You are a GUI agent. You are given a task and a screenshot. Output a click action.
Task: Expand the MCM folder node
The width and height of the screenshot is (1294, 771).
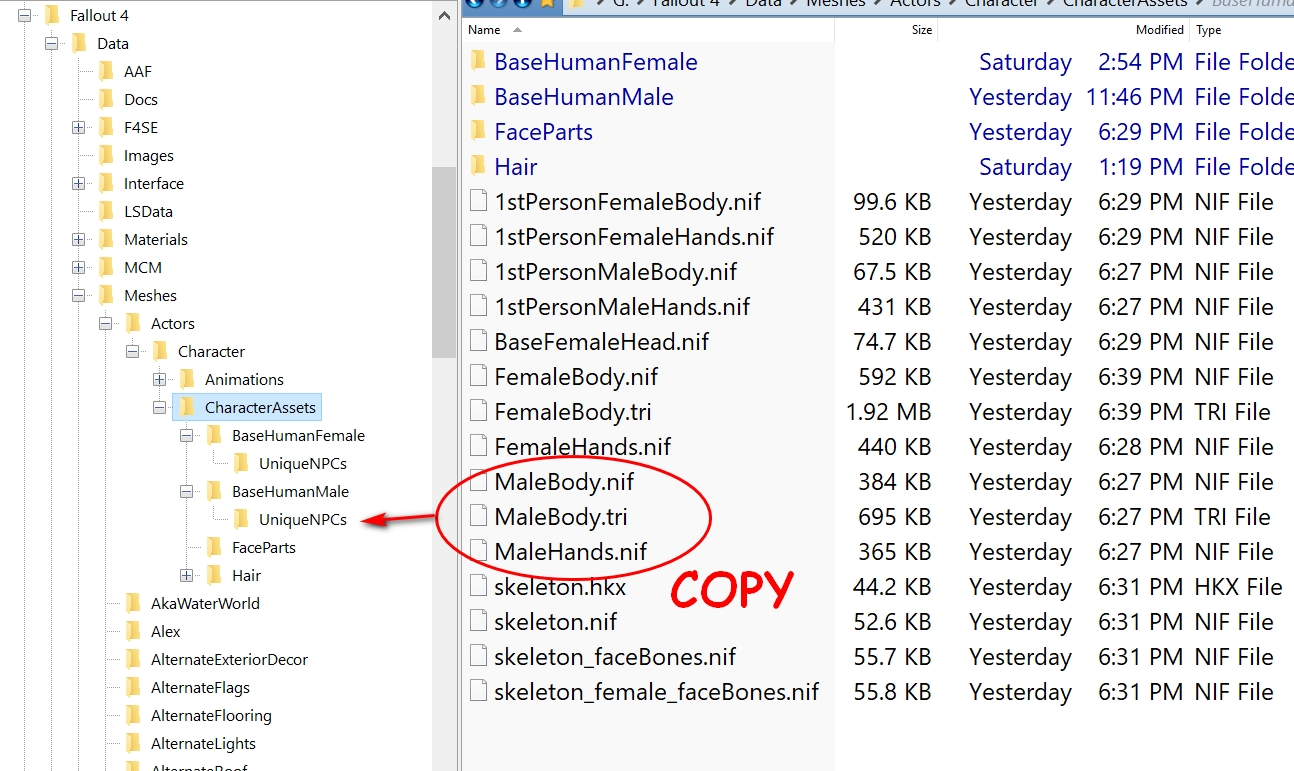tap(78, 267)
